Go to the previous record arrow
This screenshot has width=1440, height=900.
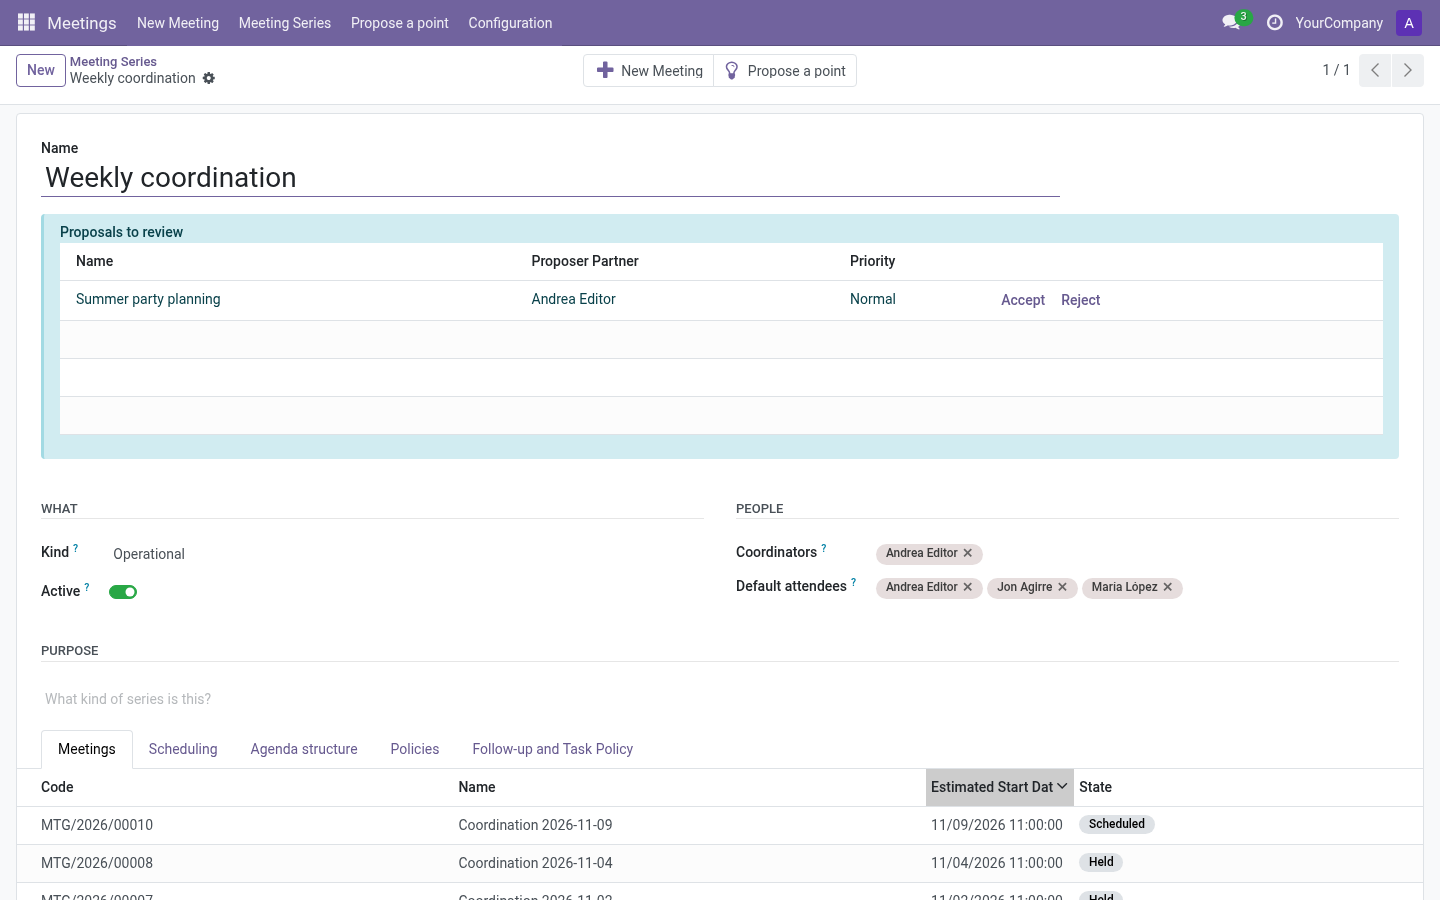pos(1375,70)
